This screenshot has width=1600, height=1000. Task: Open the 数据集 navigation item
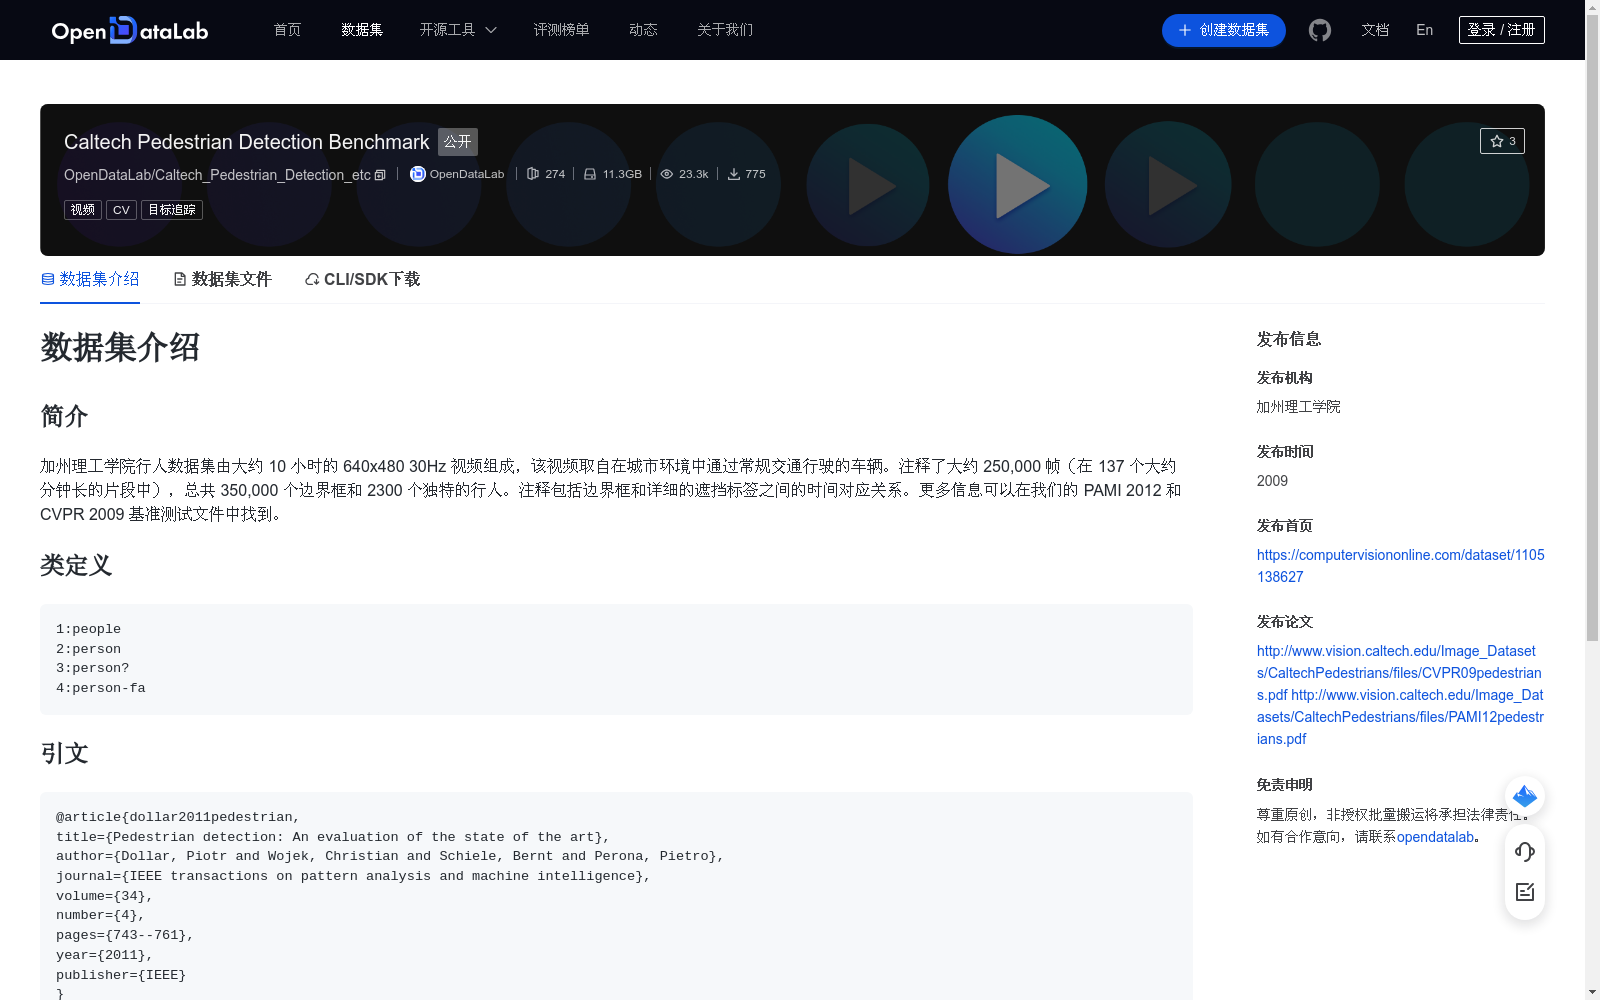362,30
